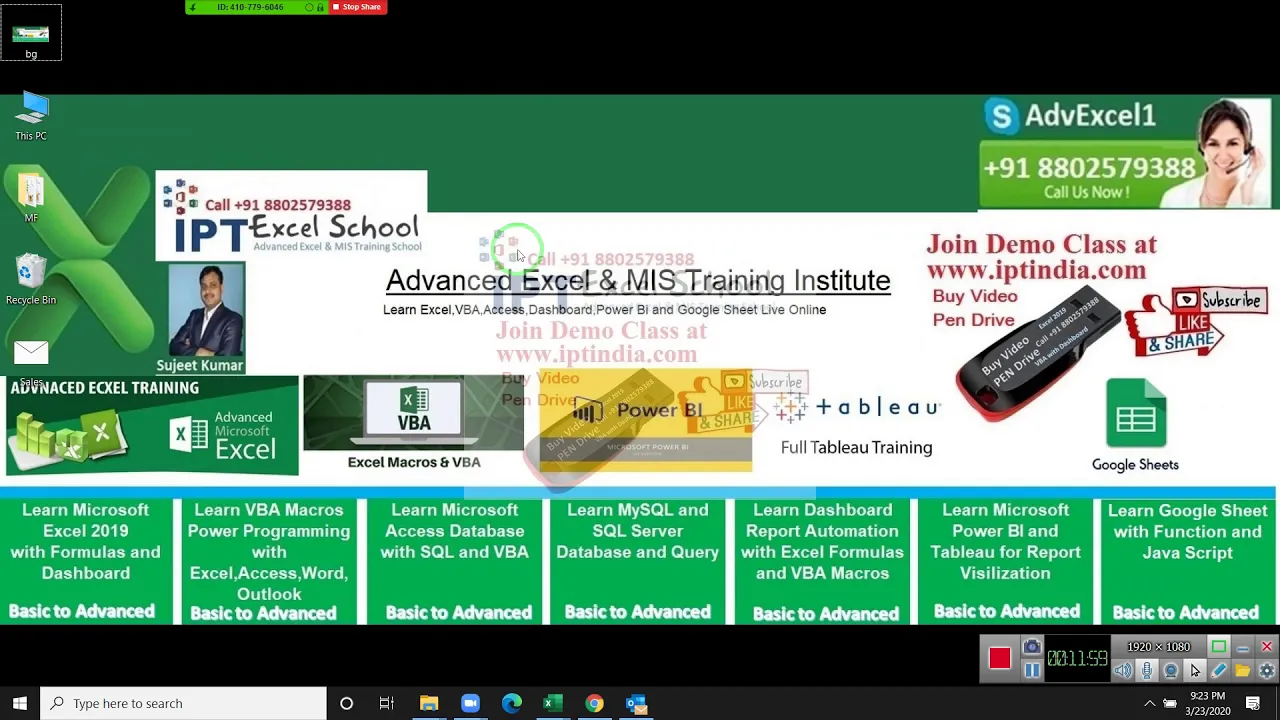Open the recorder drawing pencil tool
The image size is (1280, 720).
click(x=1219, y=671)
